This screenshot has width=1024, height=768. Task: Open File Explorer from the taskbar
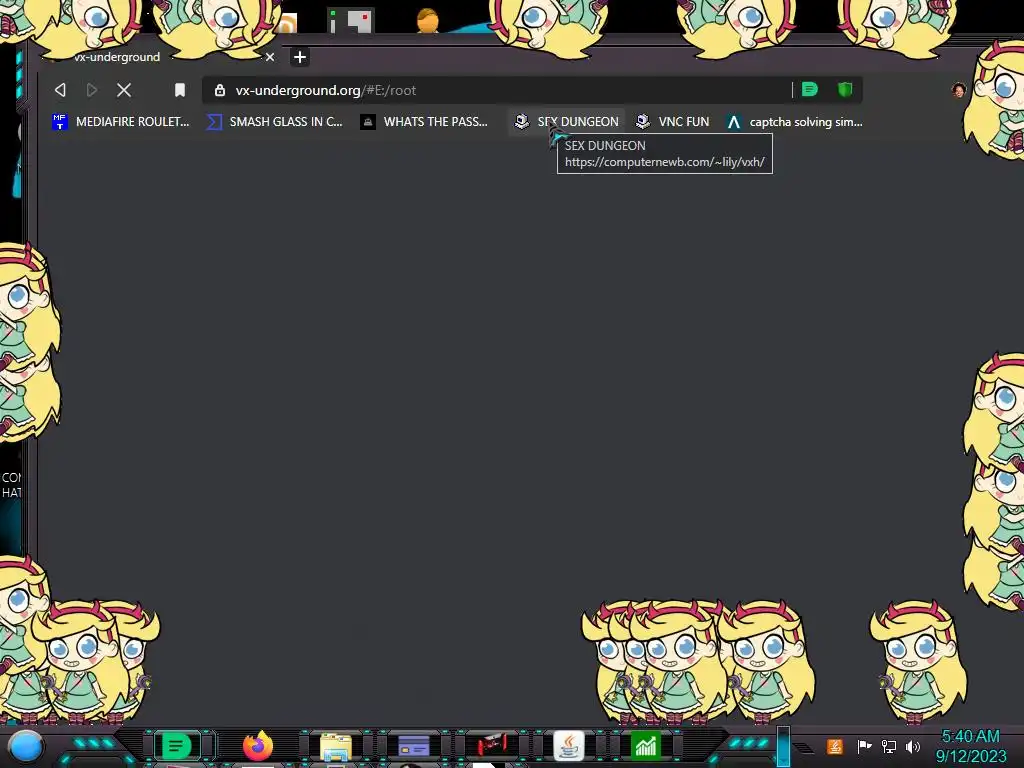click(x=336, y=746)
